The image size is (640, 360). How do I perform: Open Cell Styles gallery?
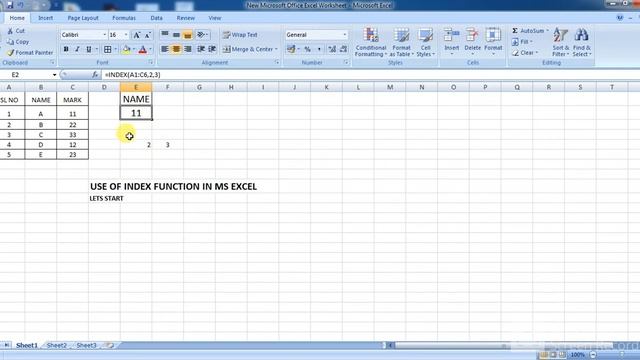point(425,42)
